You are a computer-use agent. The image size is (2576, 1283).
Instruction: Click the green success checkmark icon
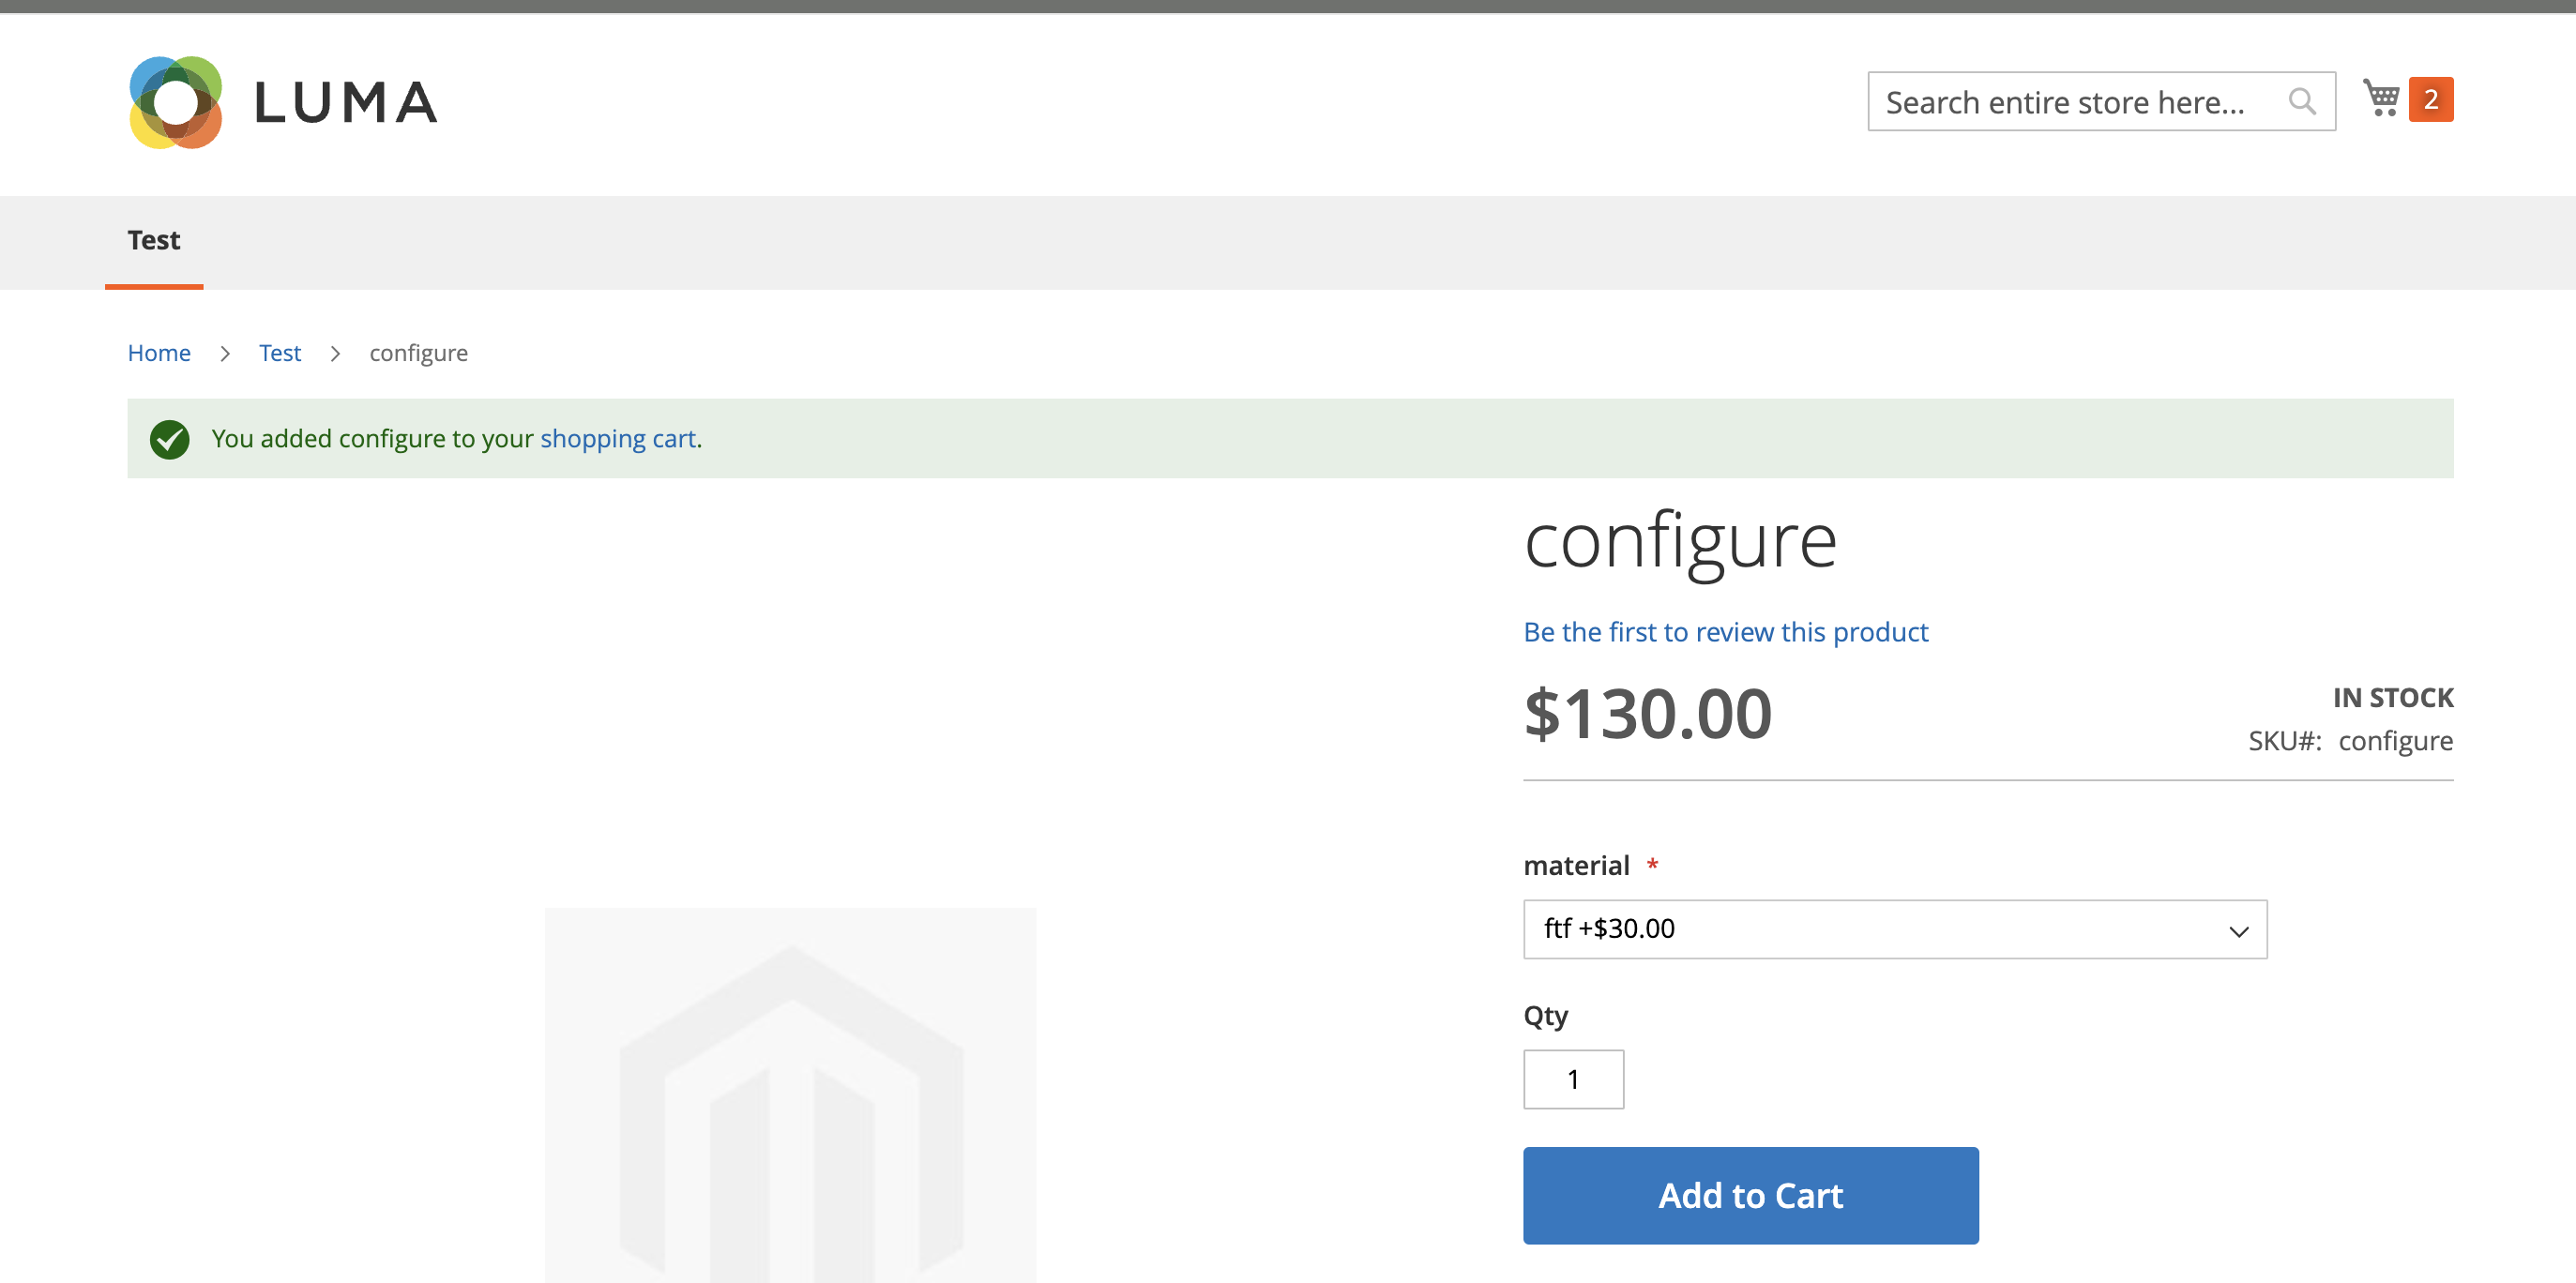tap(169, 438)
